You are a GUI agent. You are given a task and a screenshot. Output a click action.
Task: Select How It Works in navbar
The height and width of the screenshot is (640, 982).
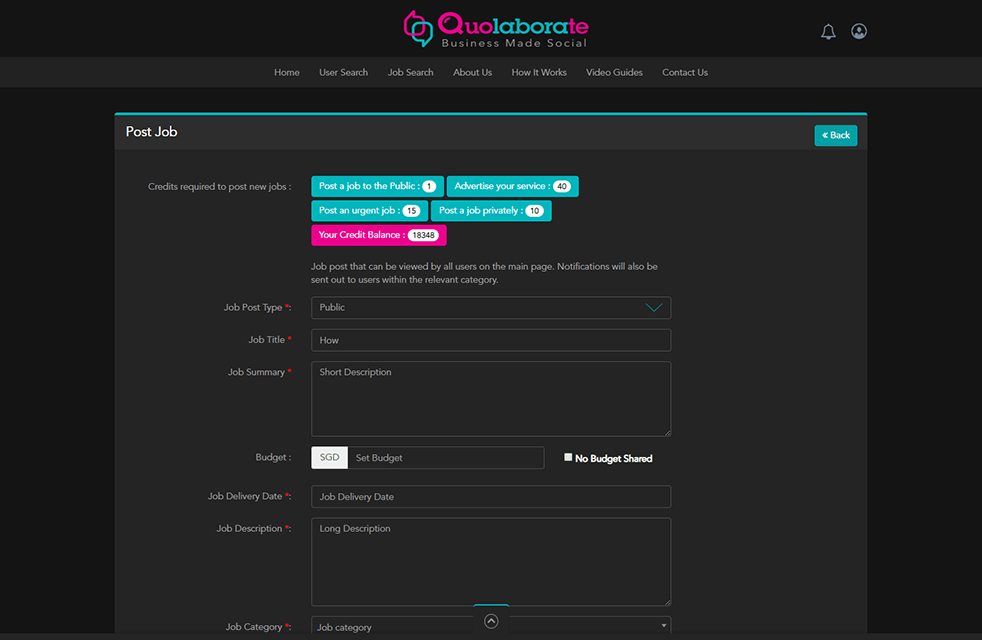point(539,73)
